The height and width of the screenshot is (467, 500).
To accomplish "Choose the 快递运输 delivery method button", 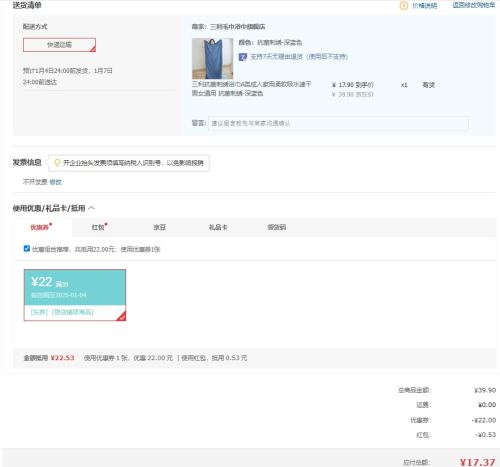I will coord(59,45).
